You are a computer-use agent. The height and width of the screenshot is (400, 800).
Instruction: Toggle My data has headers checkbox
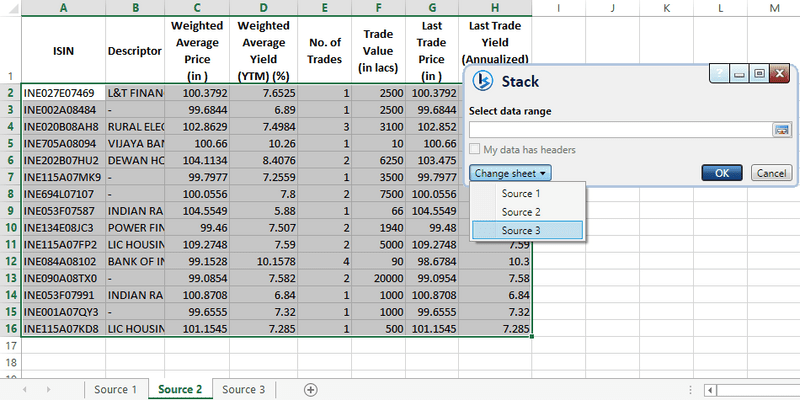click(x=475, y=149)
